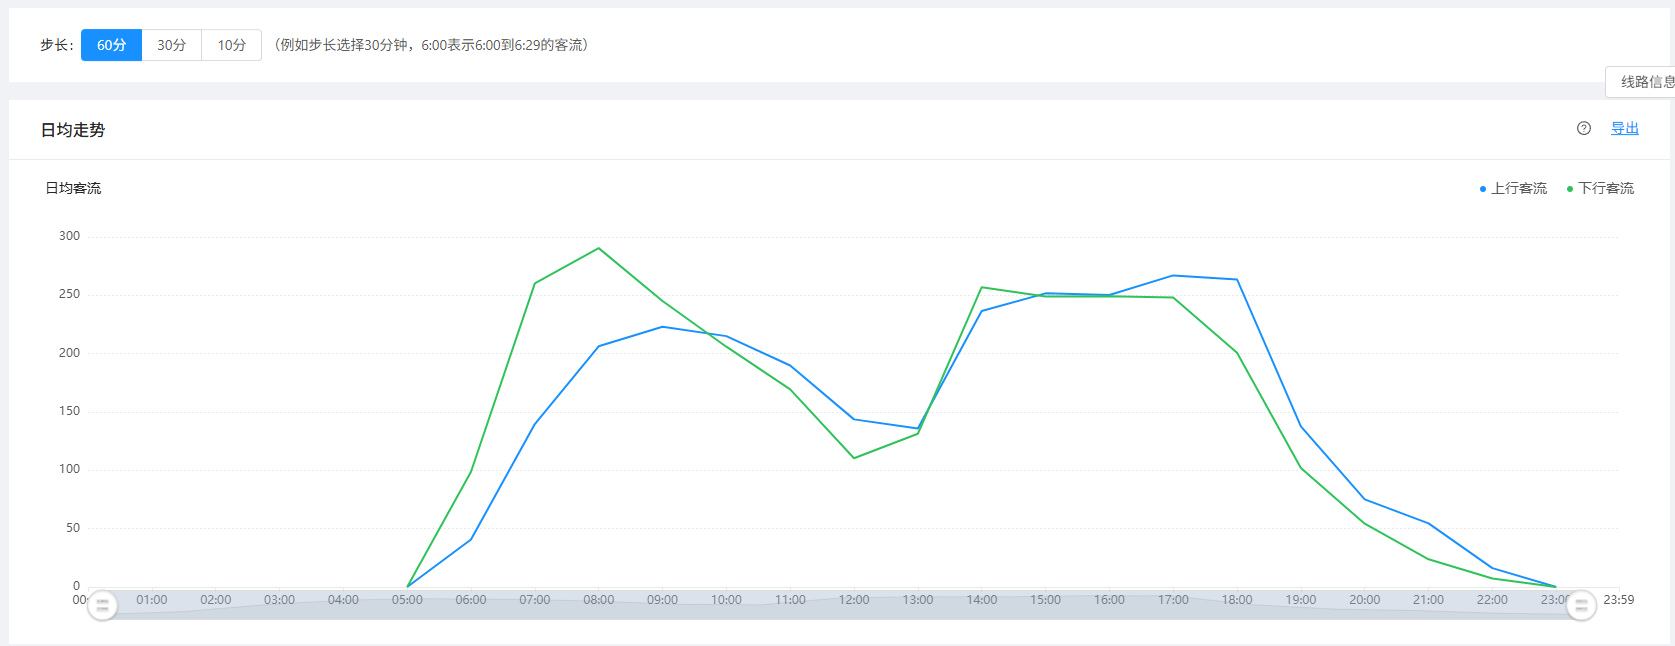Click the 日均走势 panel title

point(73,130)
